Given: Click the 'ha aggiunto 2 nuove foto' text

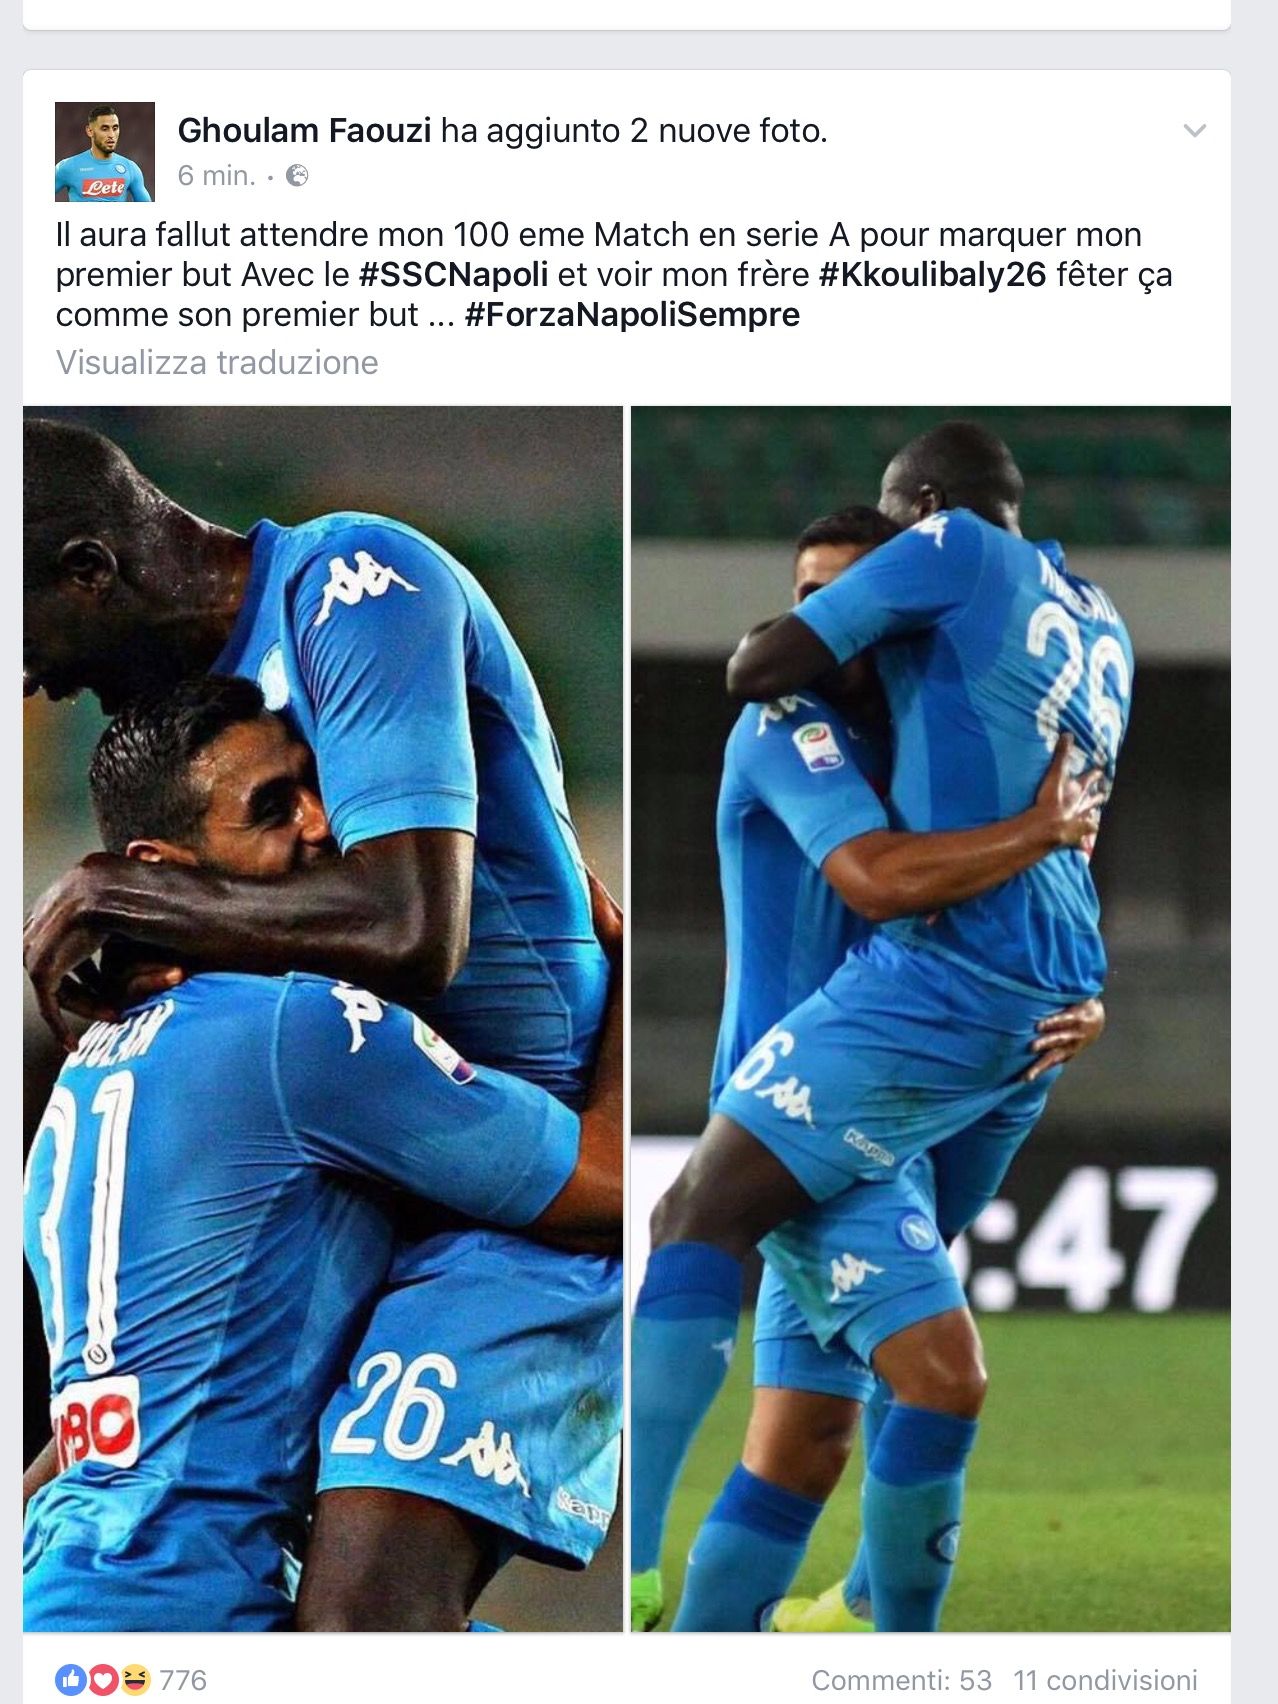Looking at the screenshot, I should [634, 130].
